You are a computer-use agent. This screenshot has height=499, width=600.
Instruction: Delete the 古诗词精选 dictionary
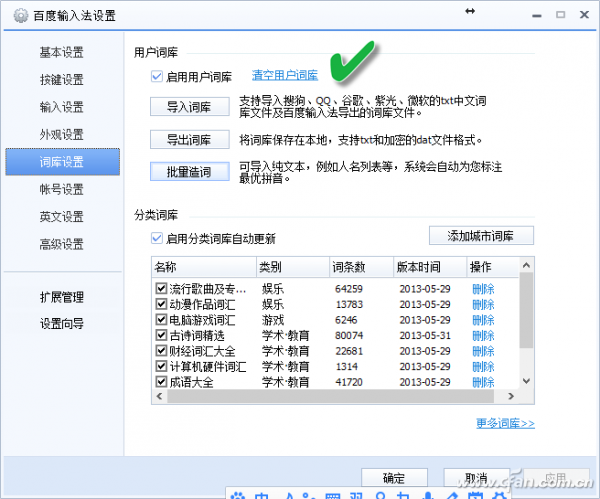pyautogui.click(x=483, y=336)
